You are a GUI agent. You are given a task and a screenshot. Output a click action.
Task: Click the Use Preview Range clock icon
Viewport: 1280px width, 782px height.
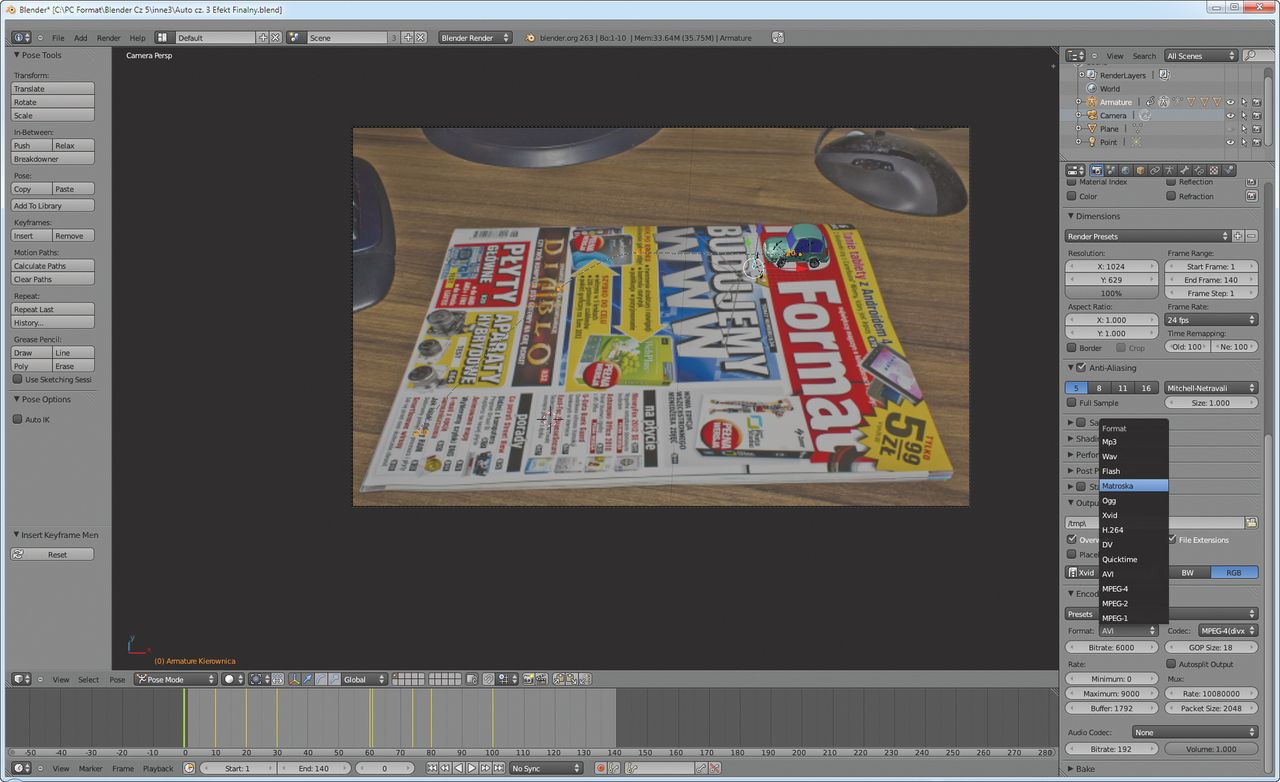[x=189, y=768]
